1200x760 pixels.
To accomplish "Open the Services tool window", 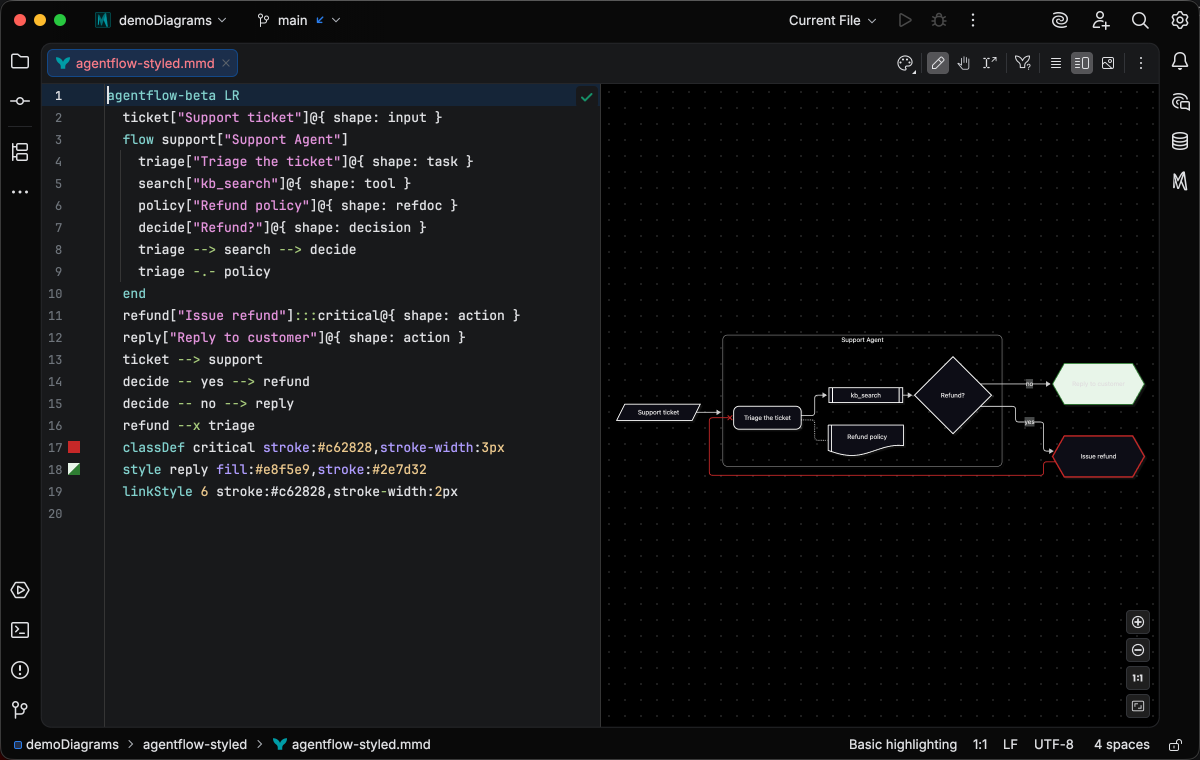I will click(20, 590).
